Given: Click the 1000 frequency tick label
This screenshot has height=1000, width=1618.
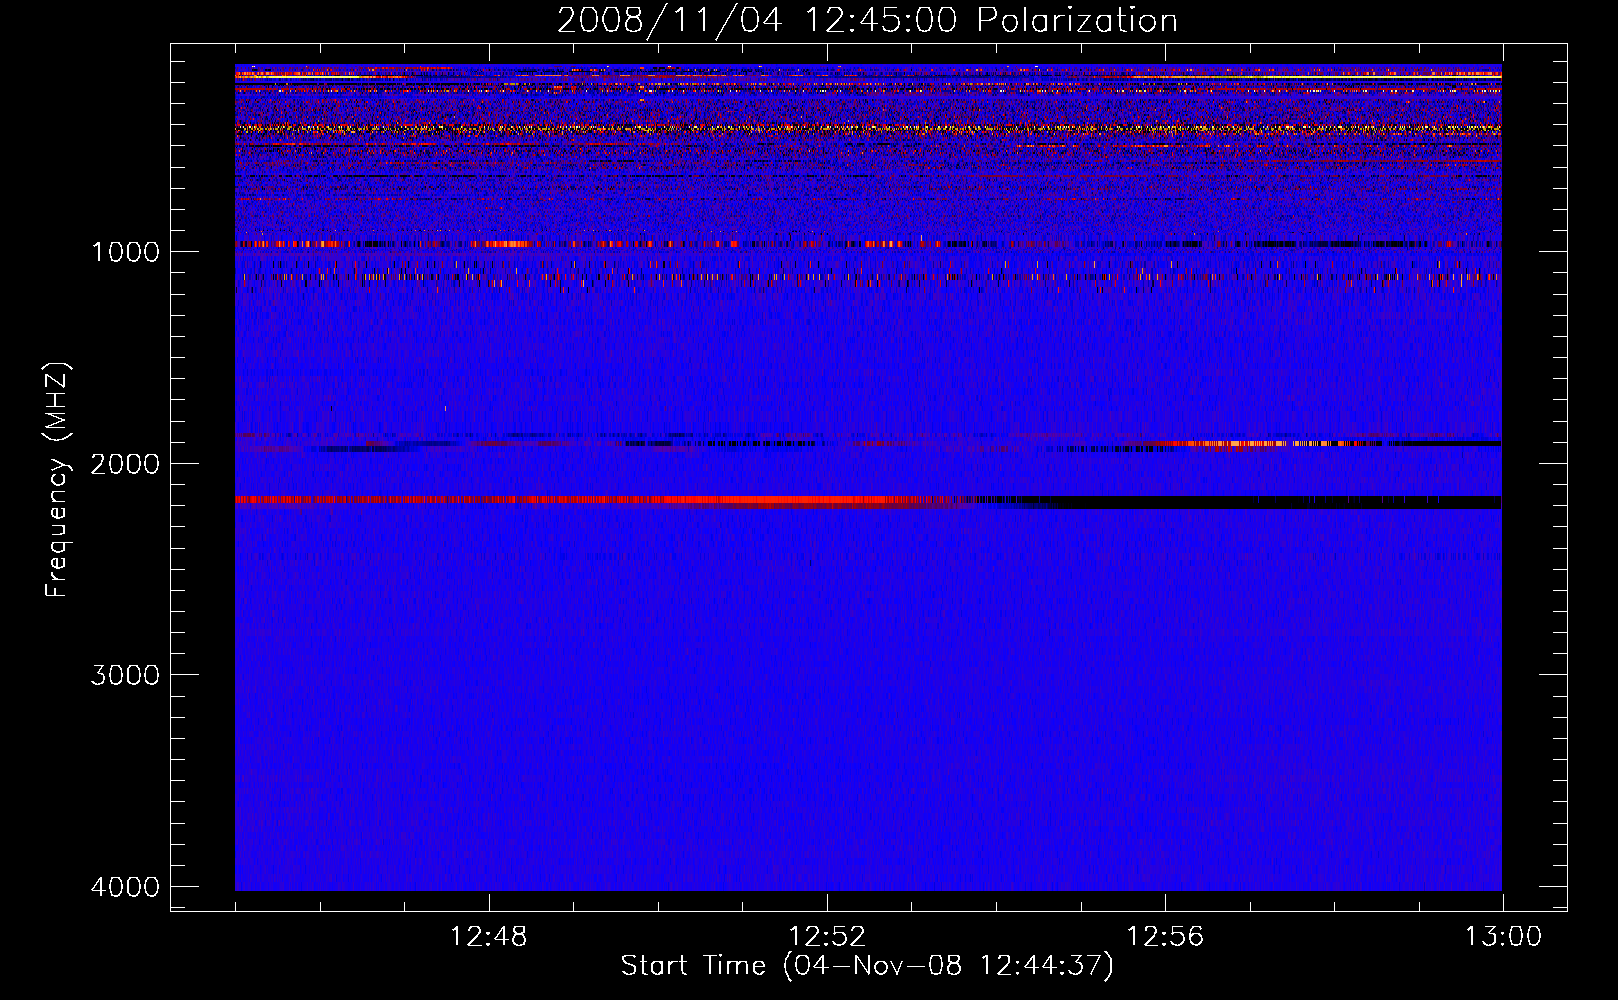Looking at the screenshot, I should click(x=125, y=251).
